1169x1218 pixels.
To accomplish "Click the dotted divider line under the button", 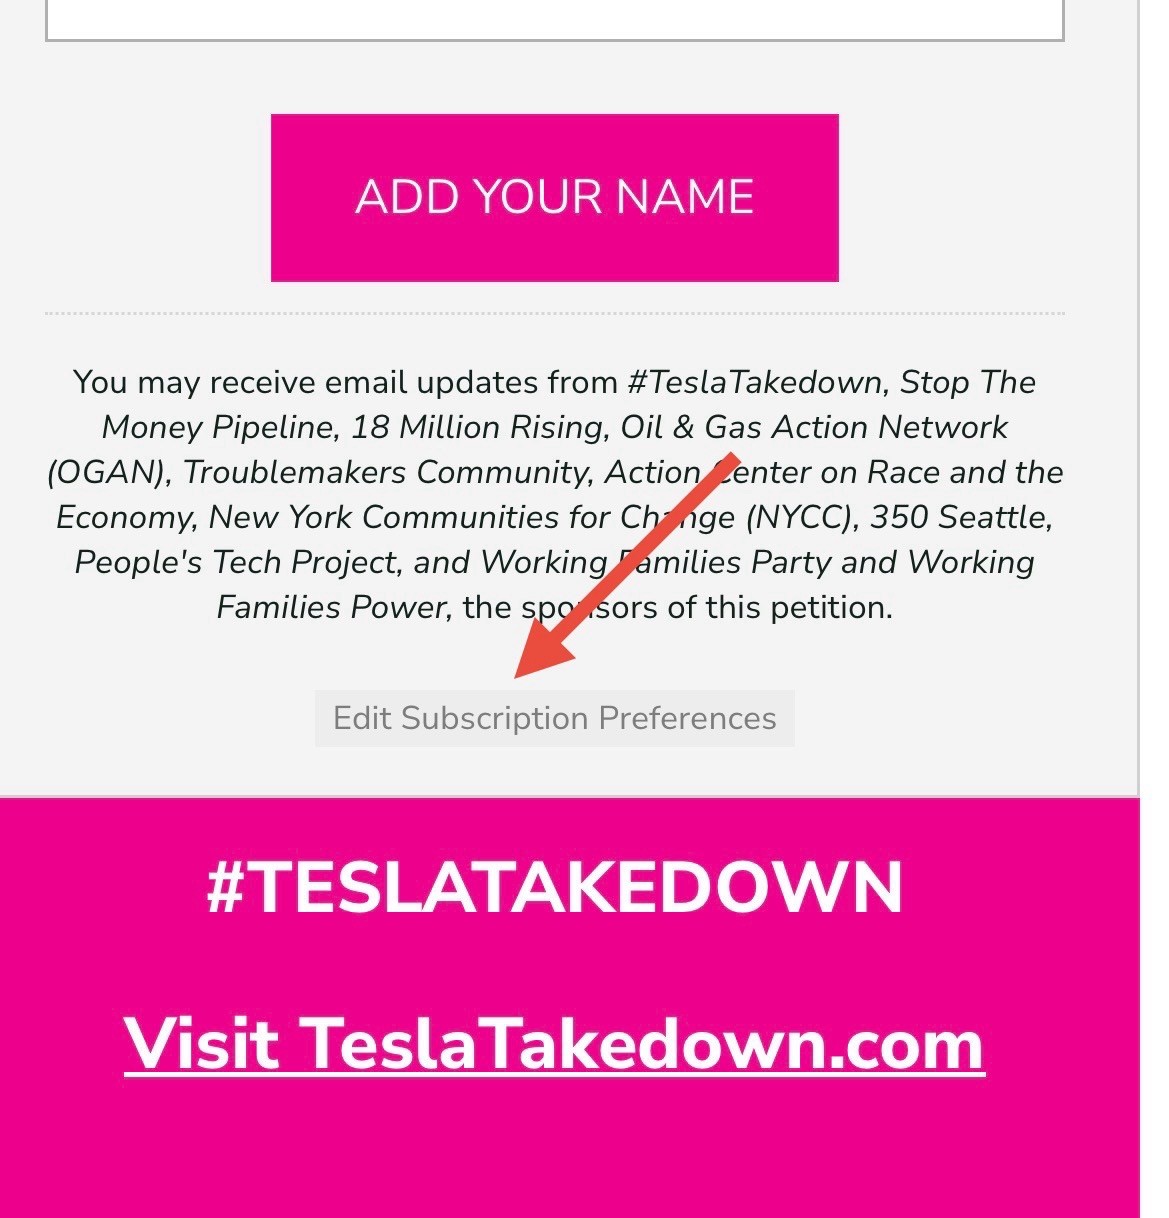I will (x=554, y=313).
